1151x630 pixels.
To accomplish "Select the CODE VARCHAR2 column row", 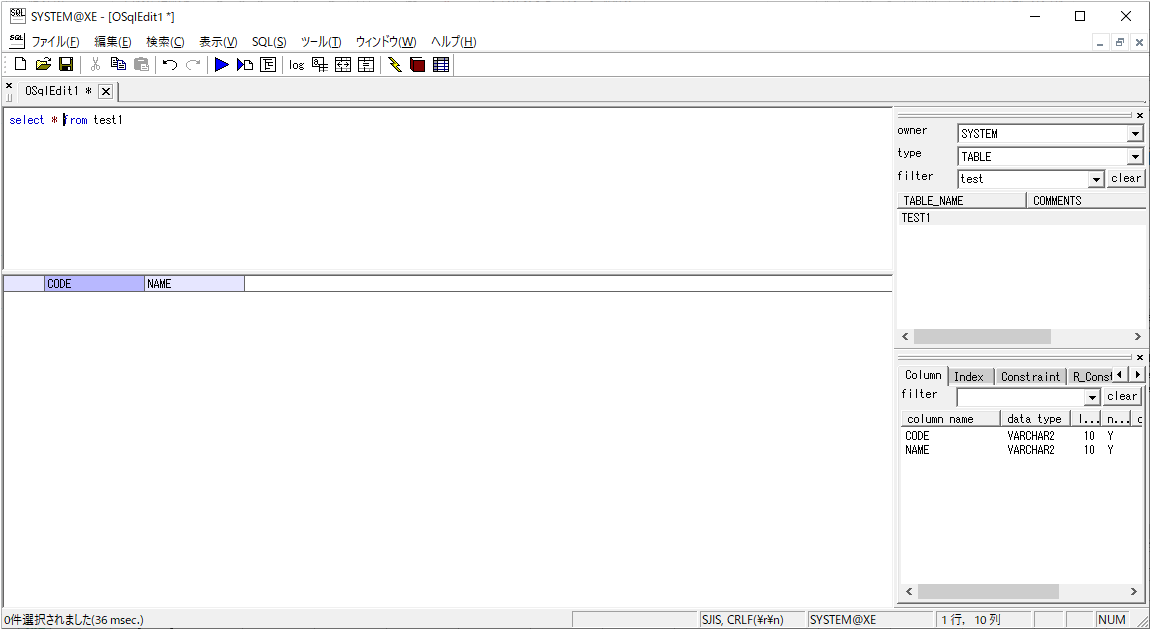I will [x=1023, y=436].
